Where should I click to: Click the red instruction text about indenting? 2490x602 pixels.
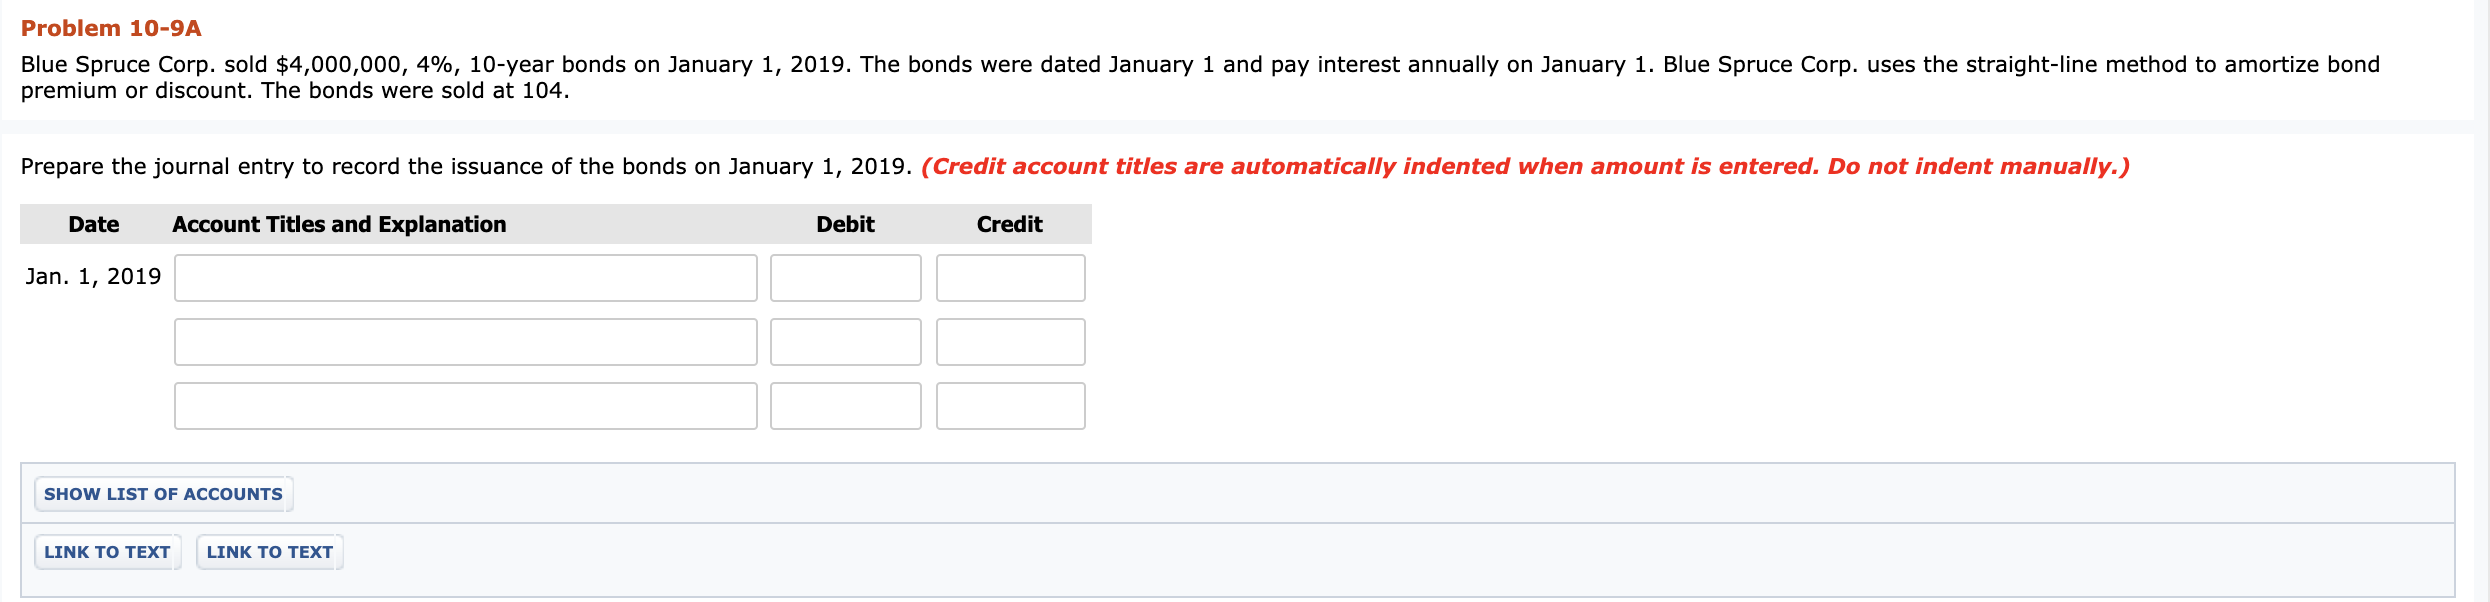tap(1426, 166)
